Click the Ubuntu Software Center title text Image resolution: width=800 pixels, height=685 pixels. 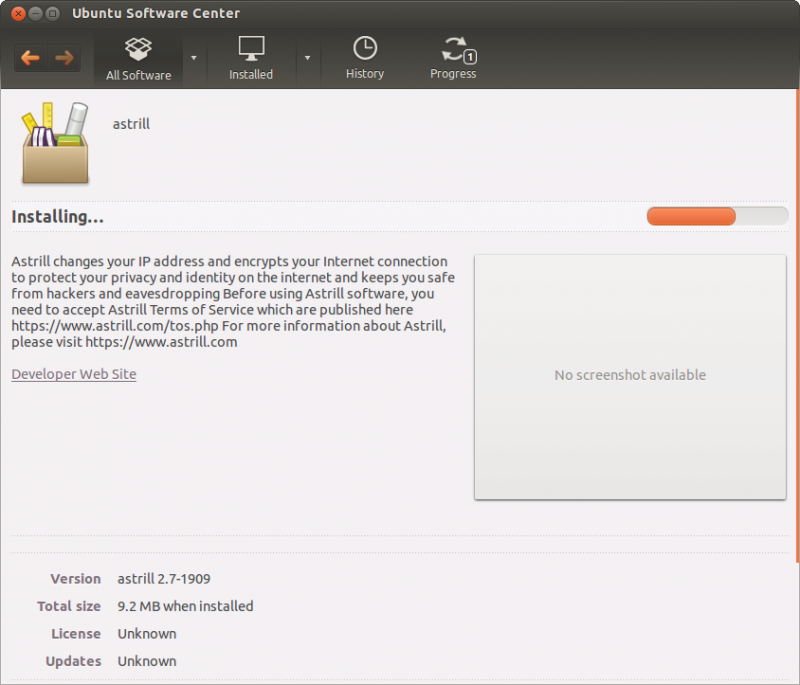pos(156,13)
